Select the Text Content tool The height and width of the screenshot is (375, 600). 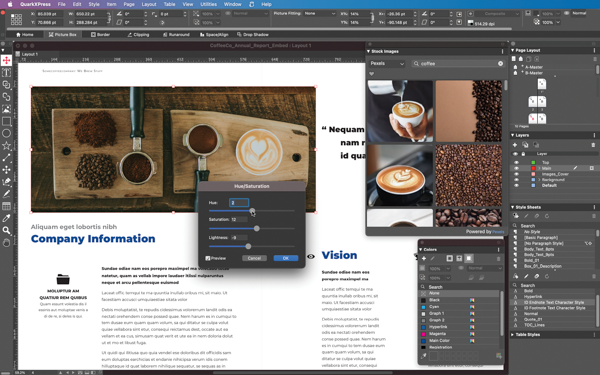click(x=7, y=73)
